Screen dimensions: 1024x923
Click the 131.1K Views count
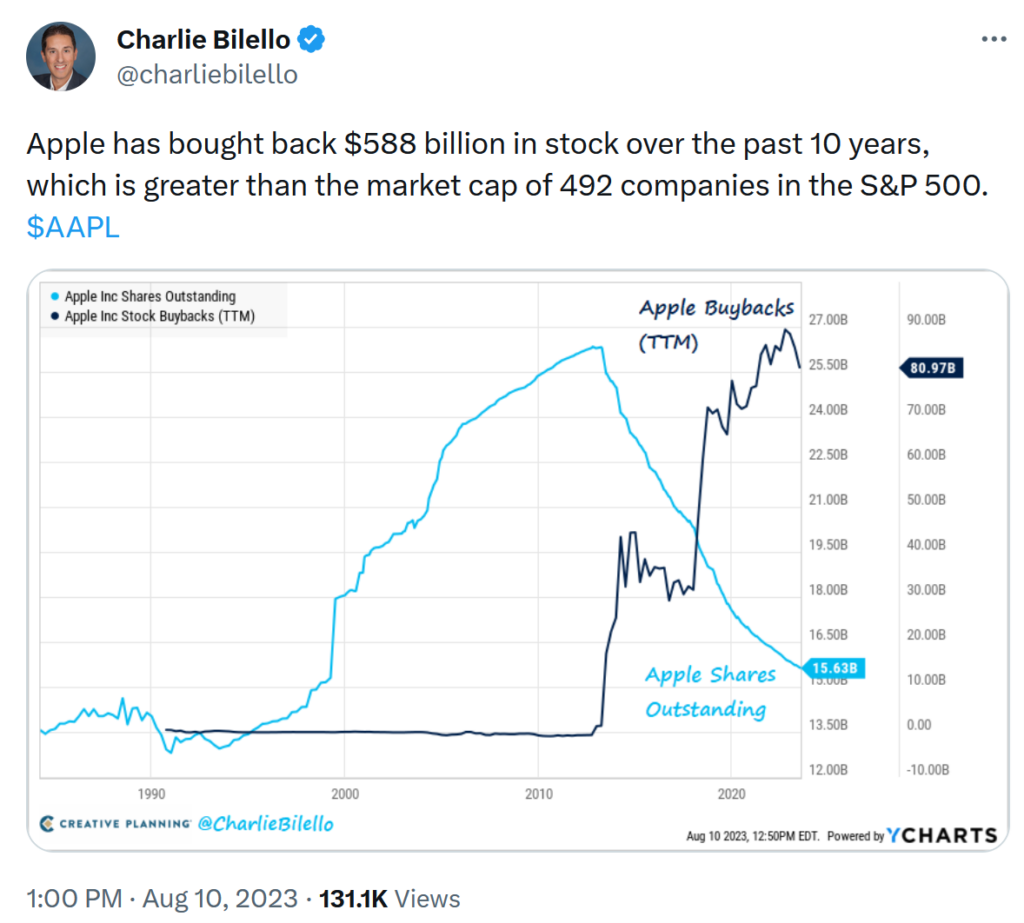pyautogui.click(x=389, y=897)
